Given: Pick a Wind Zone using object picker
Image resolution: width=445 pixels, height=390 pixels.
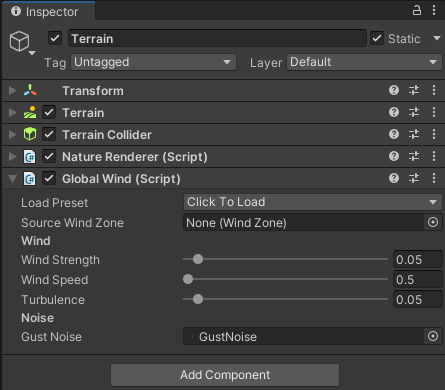Looking at the screenshot, I should click(x=433, y=222).
